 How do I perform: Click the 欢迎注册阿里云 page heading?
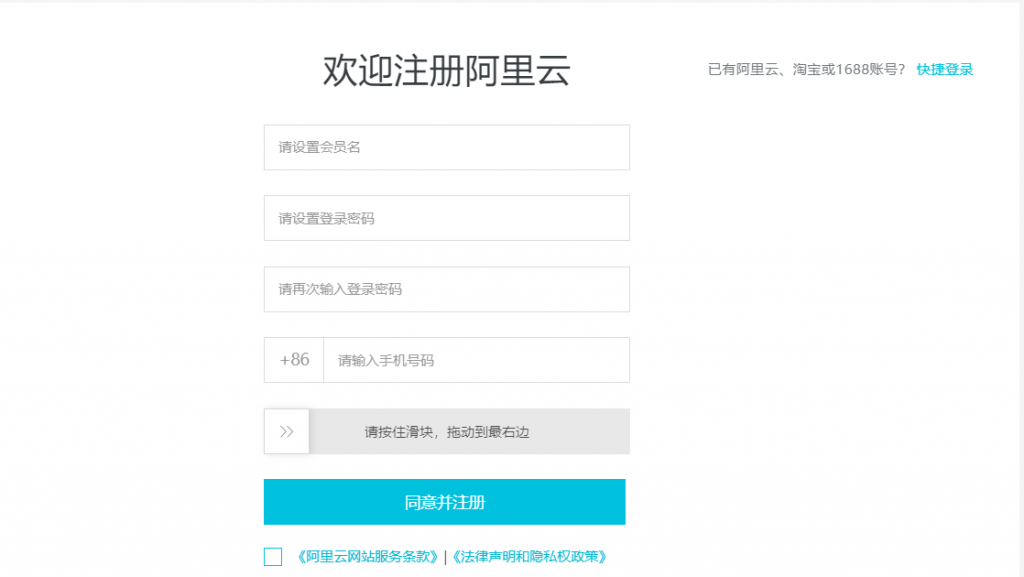pyautogui.click(x=447, y=70)
